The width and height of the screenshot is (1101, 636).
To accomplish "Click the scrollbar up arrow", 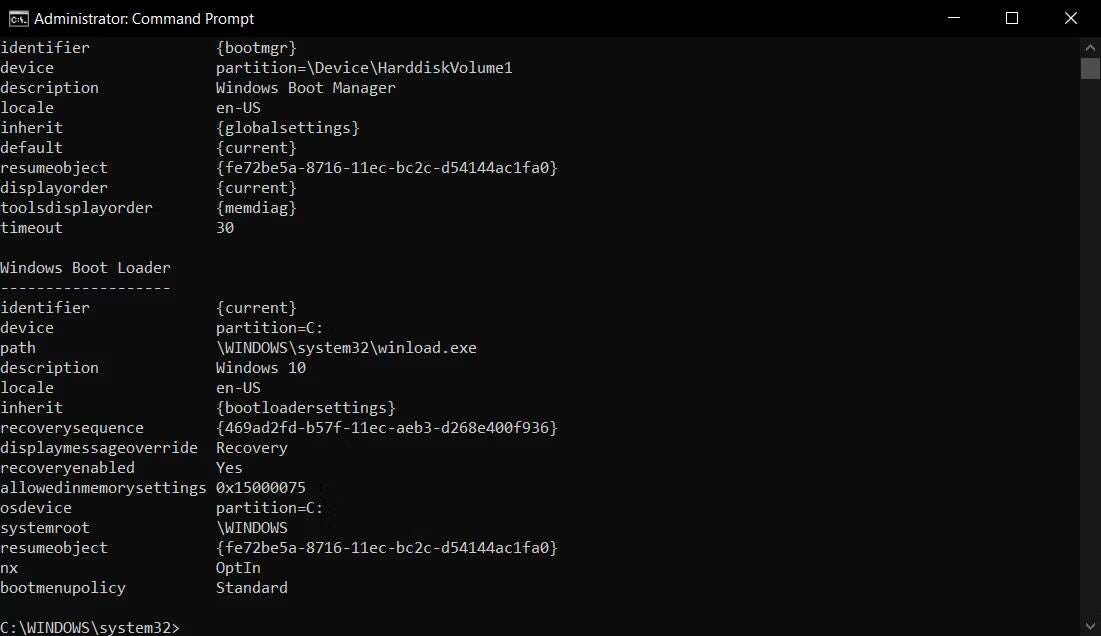I will pyautogui.click(x=1089, y=46).
